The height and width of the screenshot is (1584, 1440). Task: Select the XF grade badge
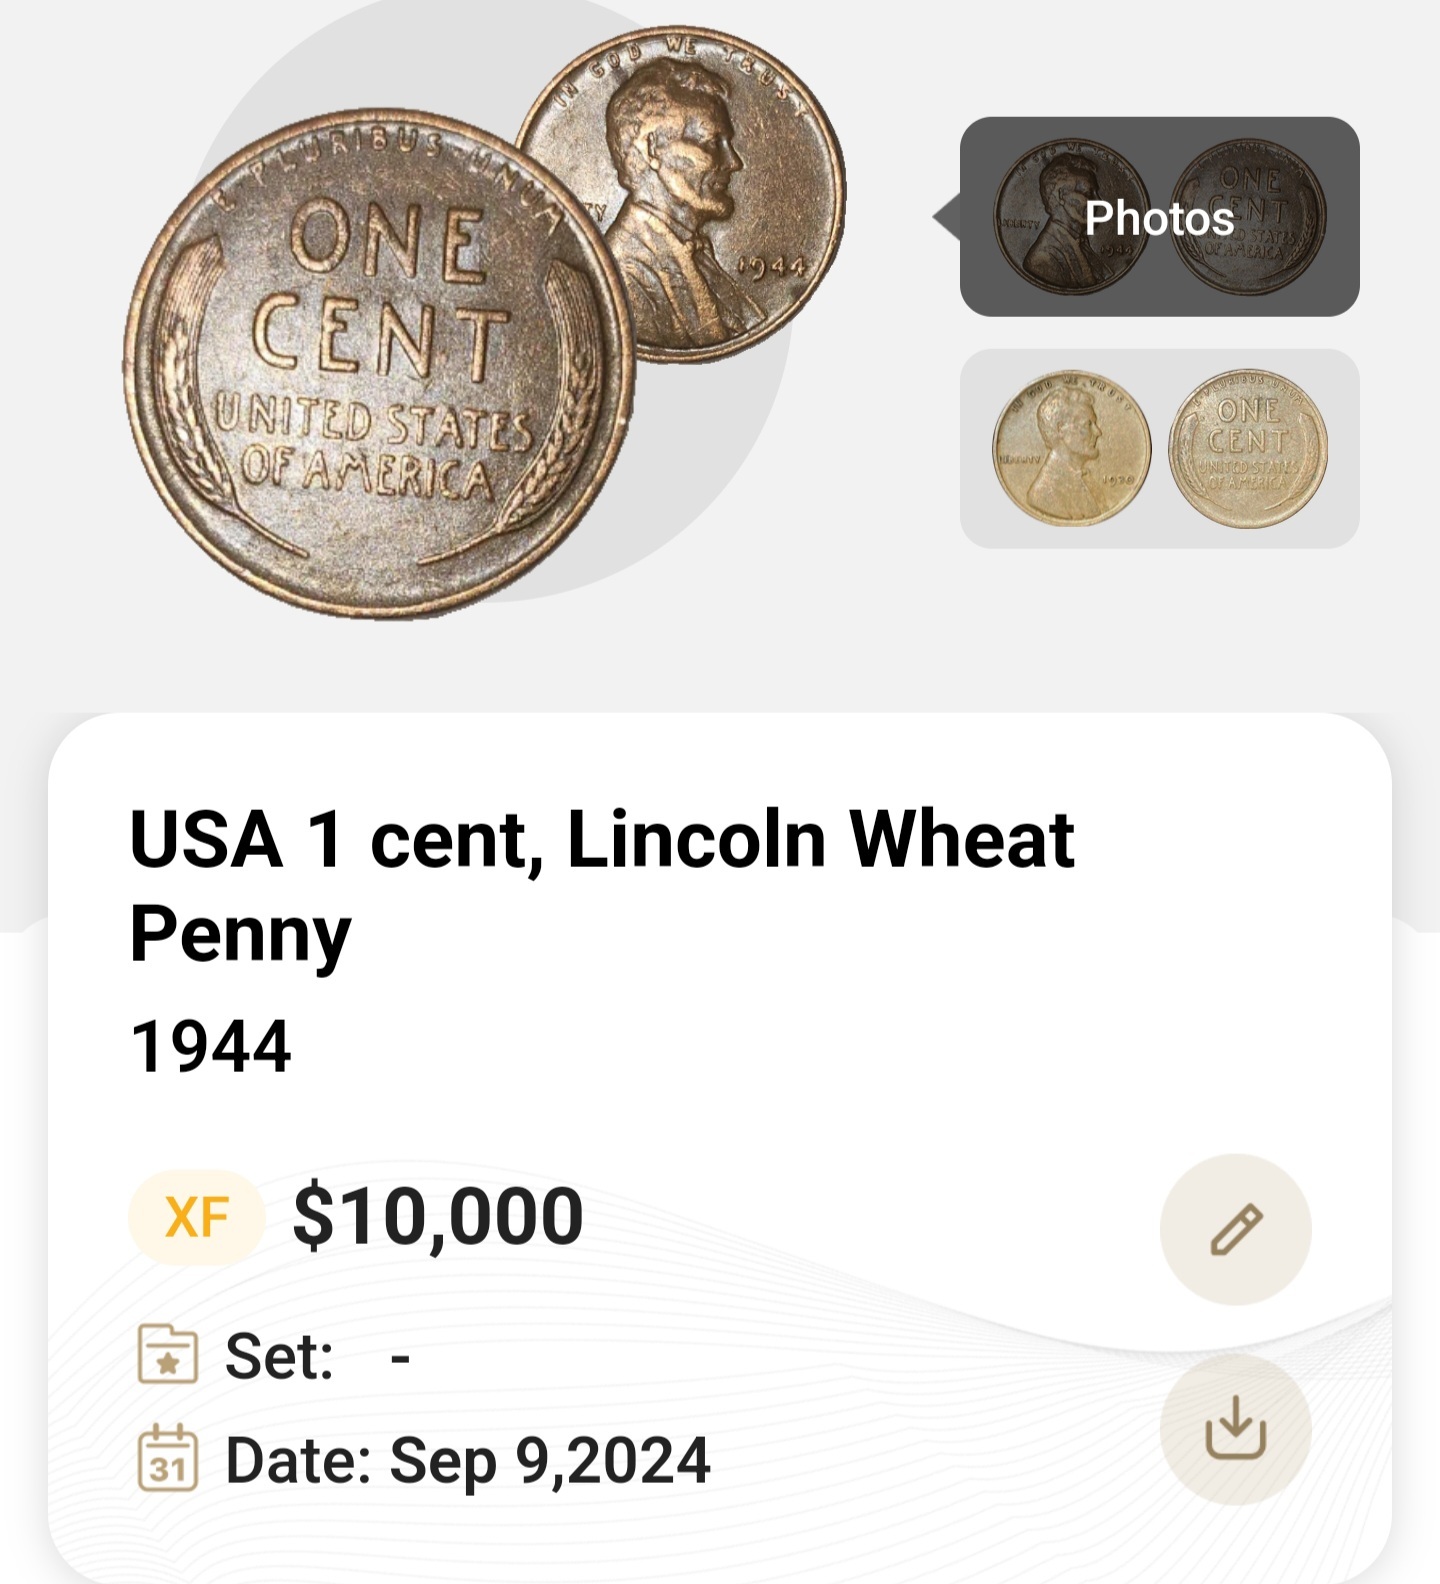point(196,1217)
